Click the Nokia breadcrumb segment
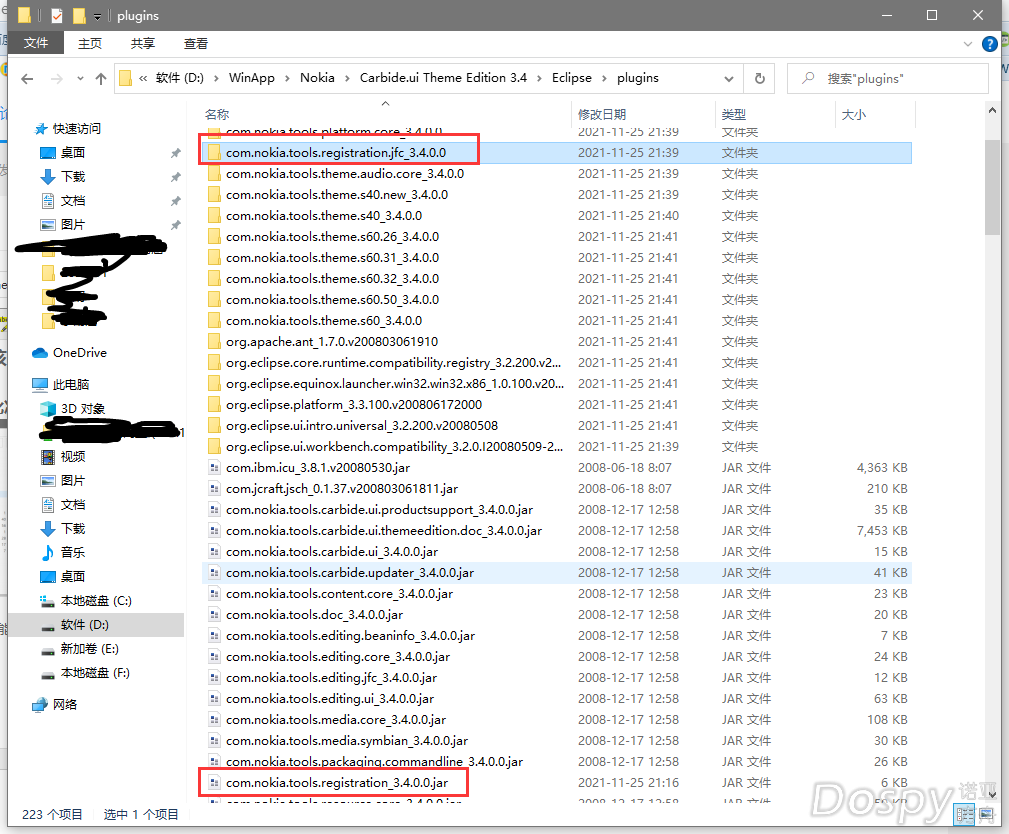The height and width of the screenshot is (834, 1009). tap(317, 78)
